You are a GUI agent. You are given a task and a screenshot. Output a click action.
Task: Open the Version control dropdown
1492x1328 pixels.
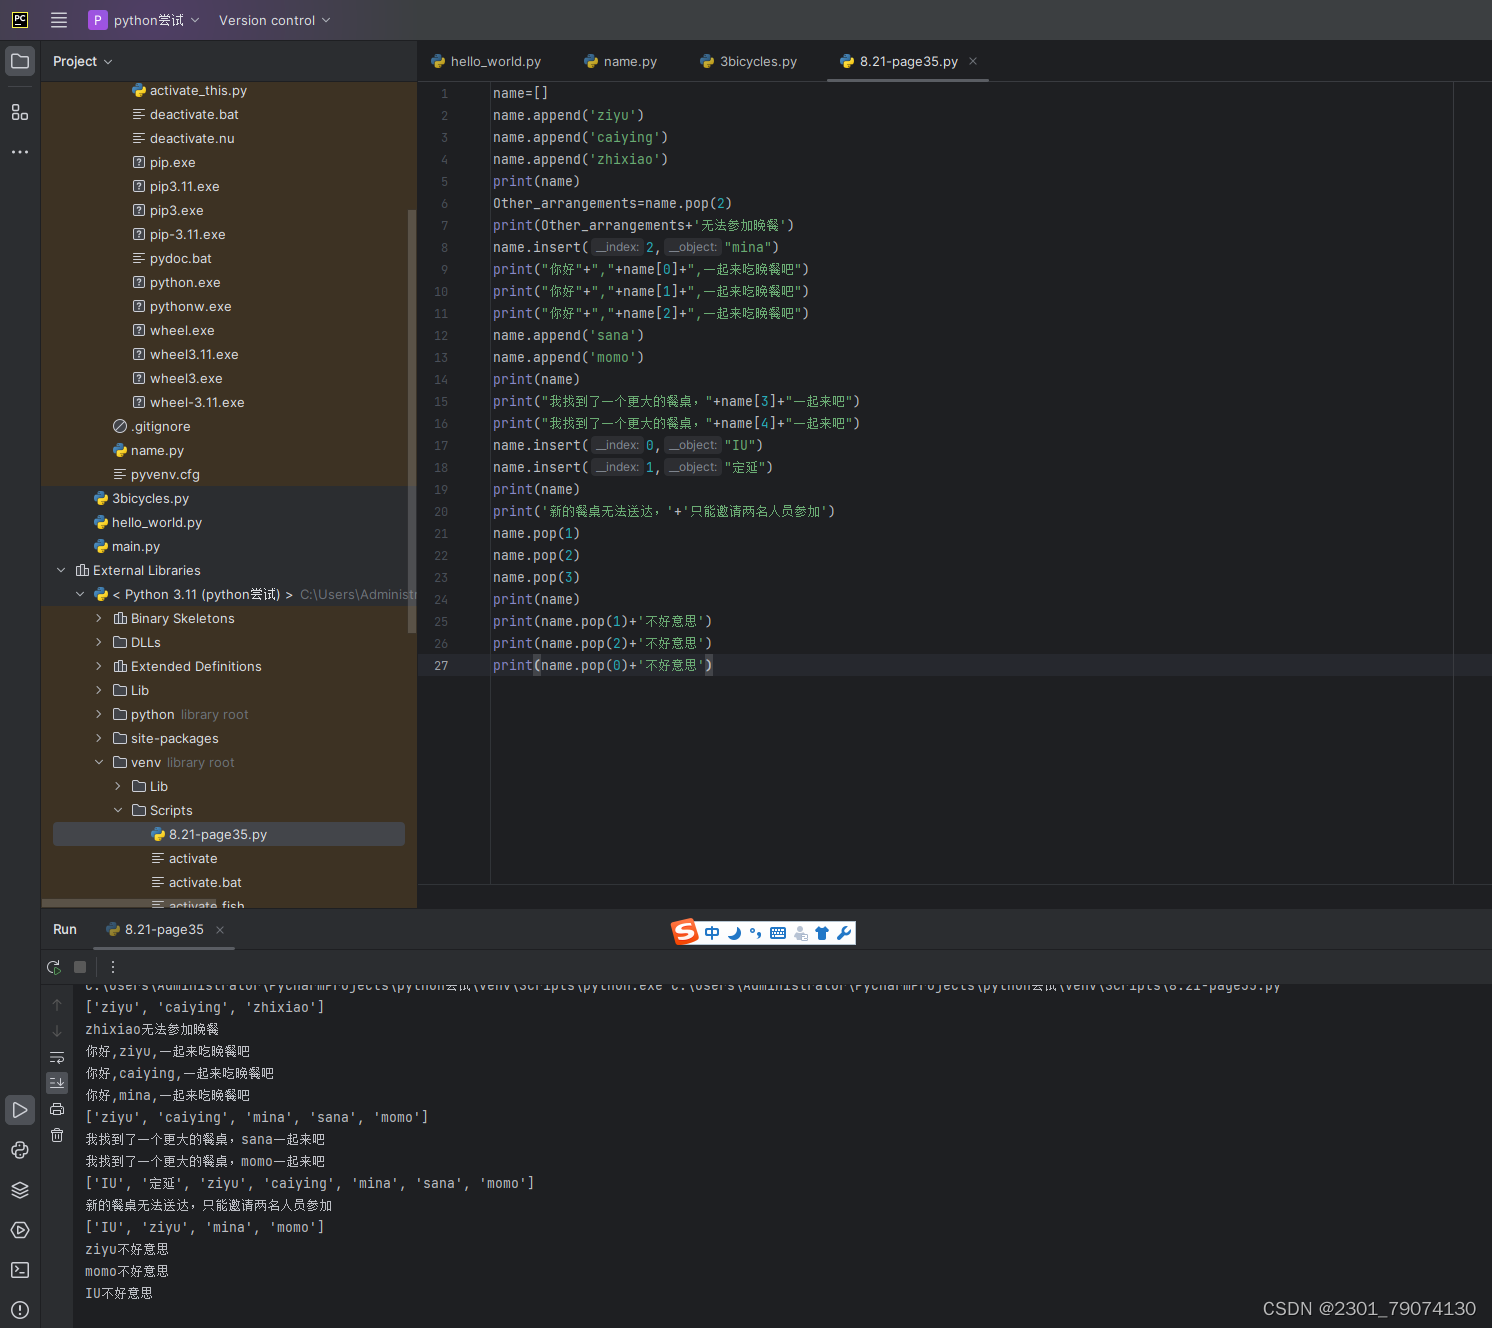273,20
